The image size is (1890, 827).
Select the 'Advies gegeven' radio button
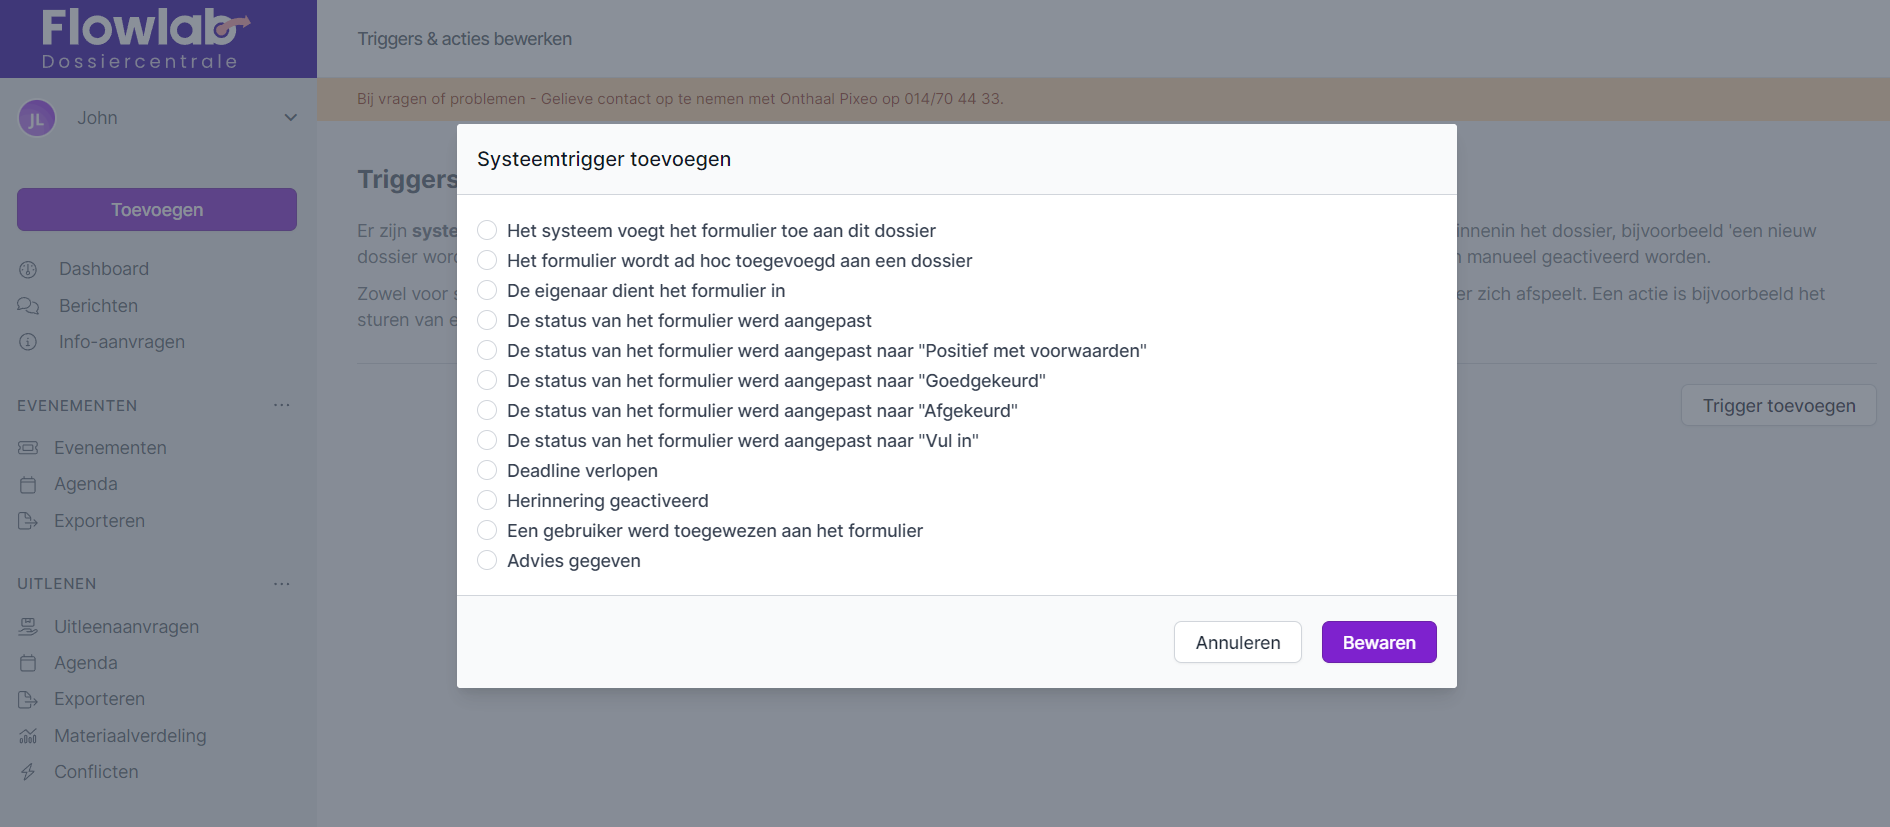pos(487,561)
